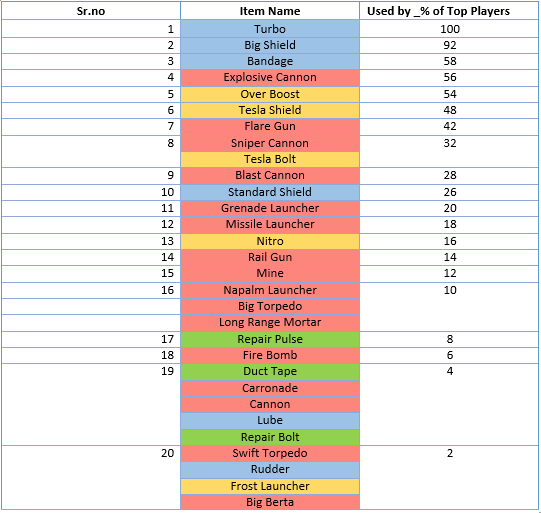Click the Duct Tape cell
Viewport: 541px width, 513px height.
tap(270, 372)
